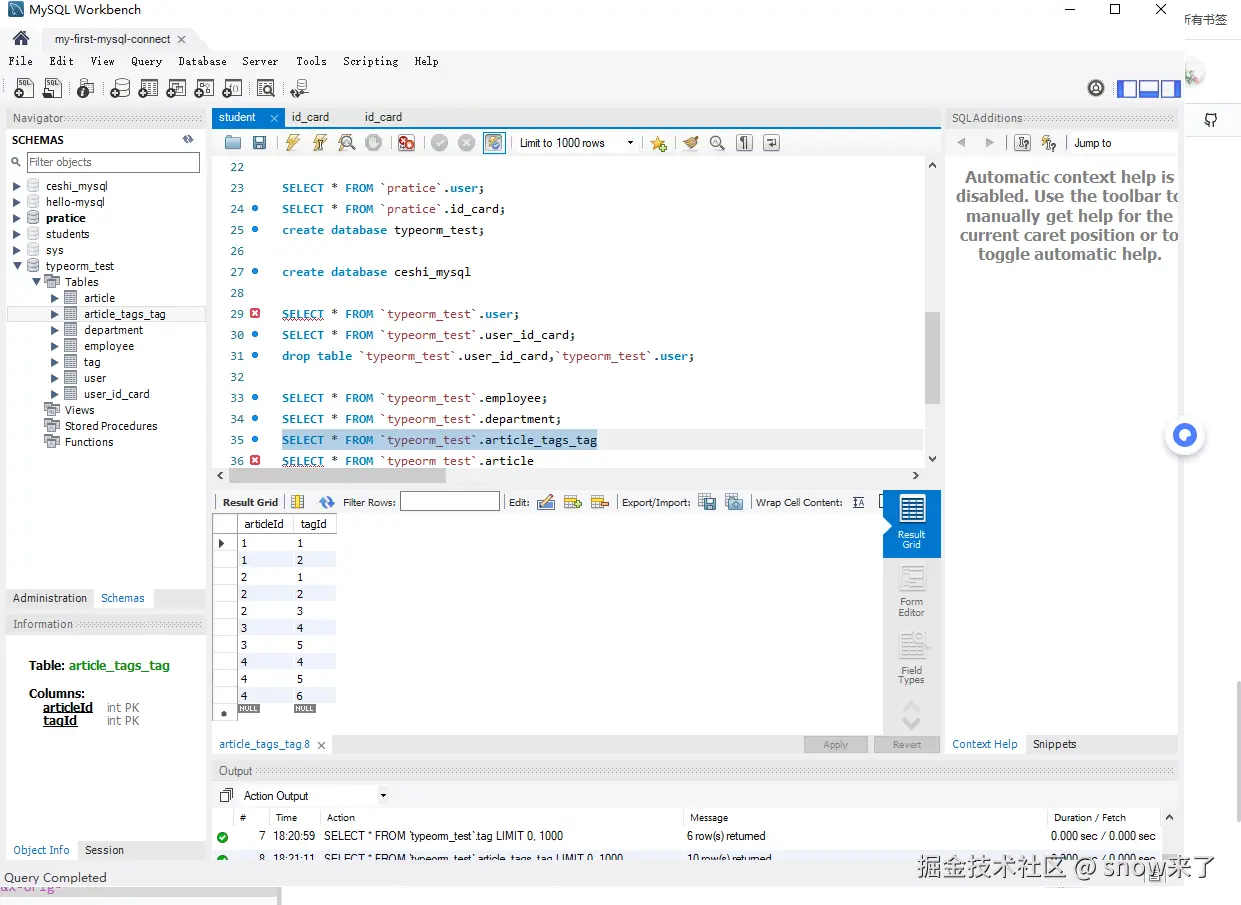This screenshot has height=905, width=1241.
Task: Click the Filter Rows input field
Action: coord(450,502)
